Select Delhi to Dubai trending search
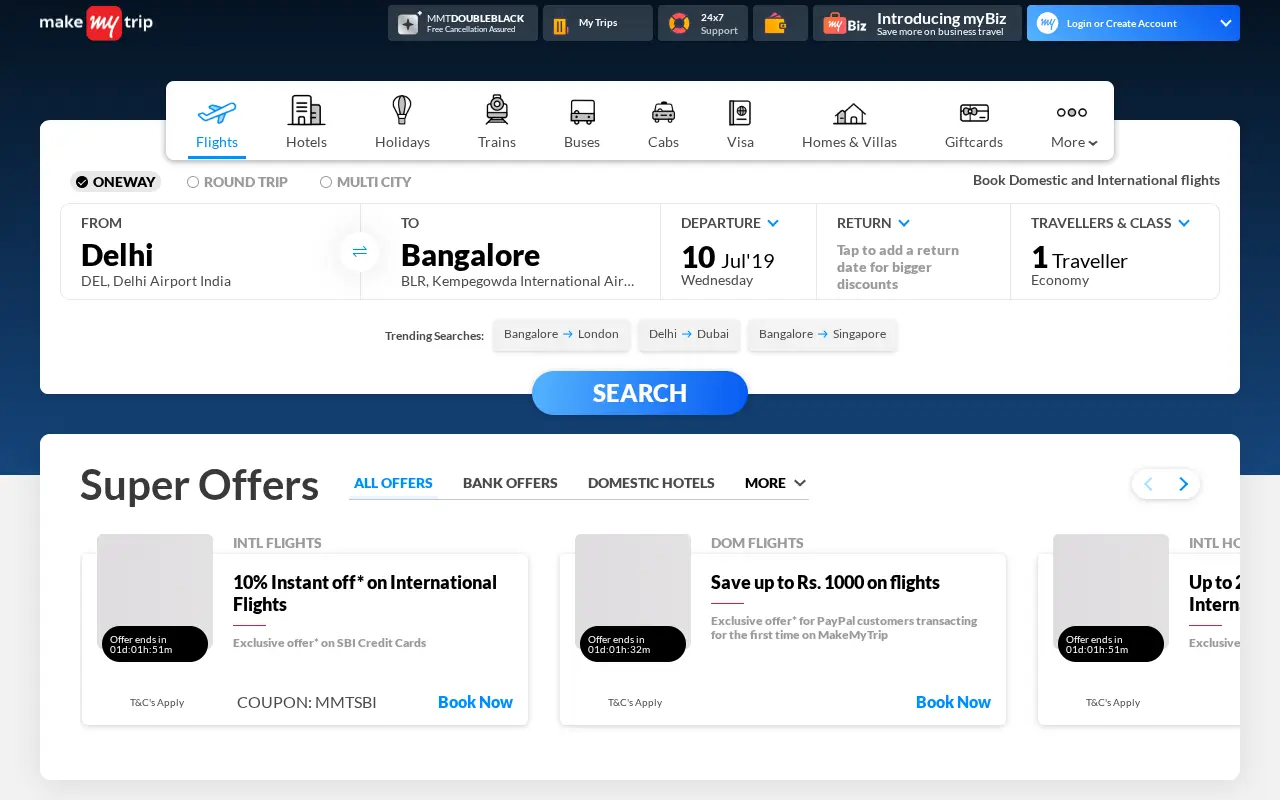 point(689,335)
